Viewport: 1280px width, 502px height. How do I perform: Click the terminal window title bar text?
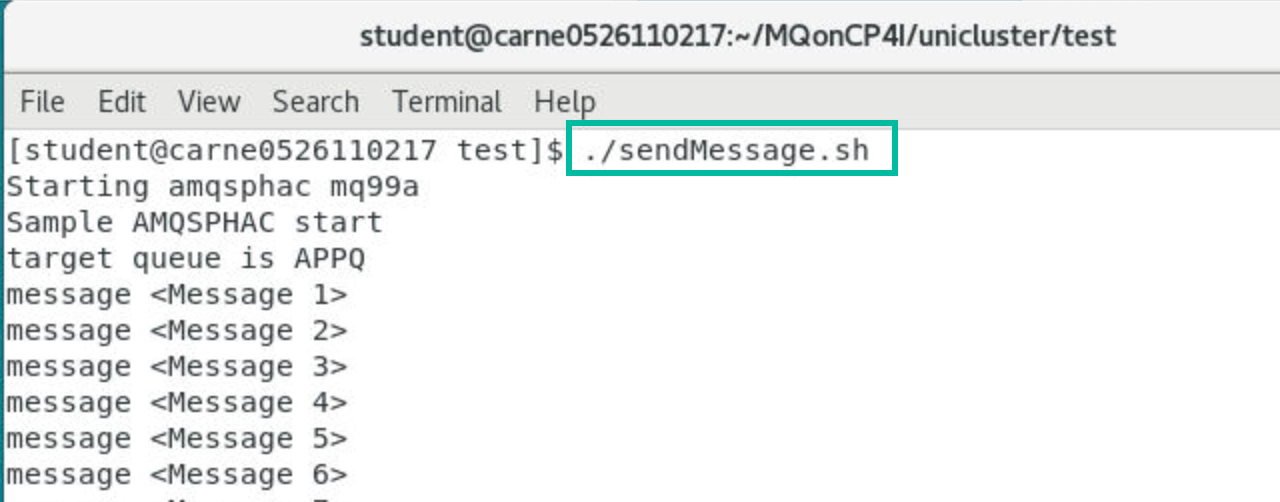pos(737,37)
